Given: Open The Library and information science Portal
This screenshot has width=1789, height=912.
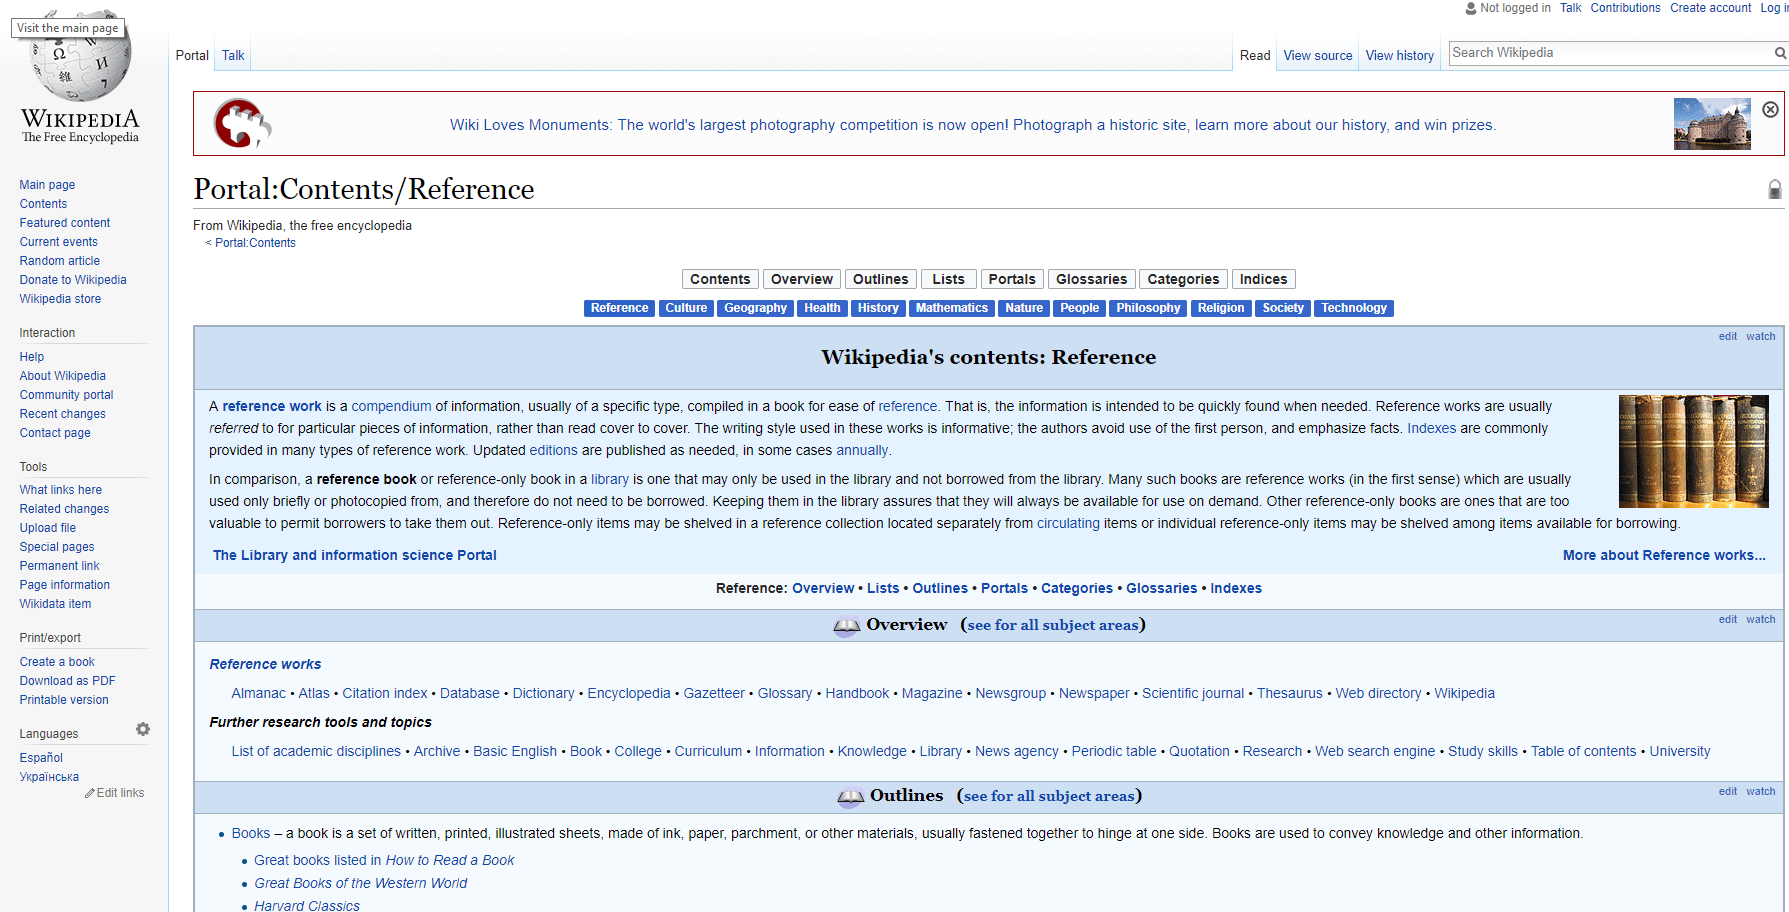Looking at the screenshot, I should (354, 555).
